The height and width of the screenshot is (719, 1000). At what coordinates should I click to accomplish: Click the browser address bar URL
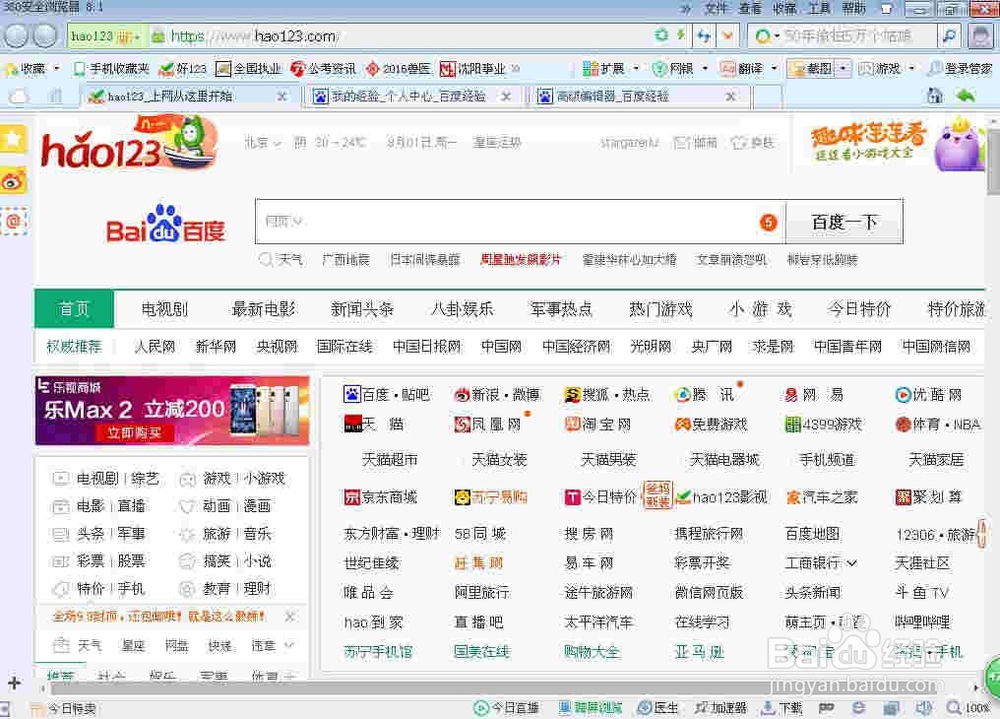click(x=253, y=36)
